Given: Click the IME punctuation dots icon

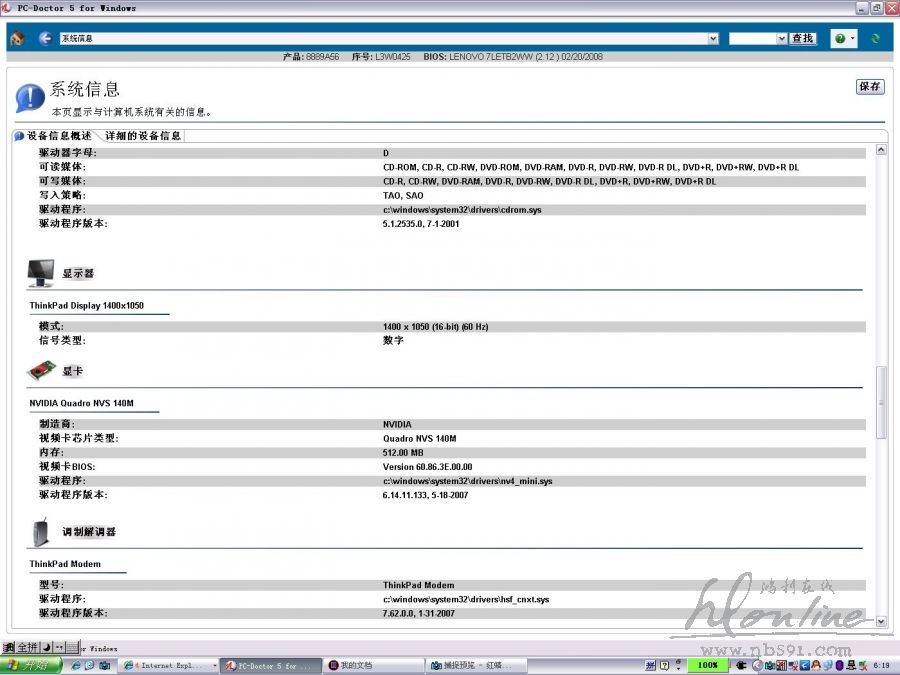Looking at the screenshot, I should (x=59, y=647).
